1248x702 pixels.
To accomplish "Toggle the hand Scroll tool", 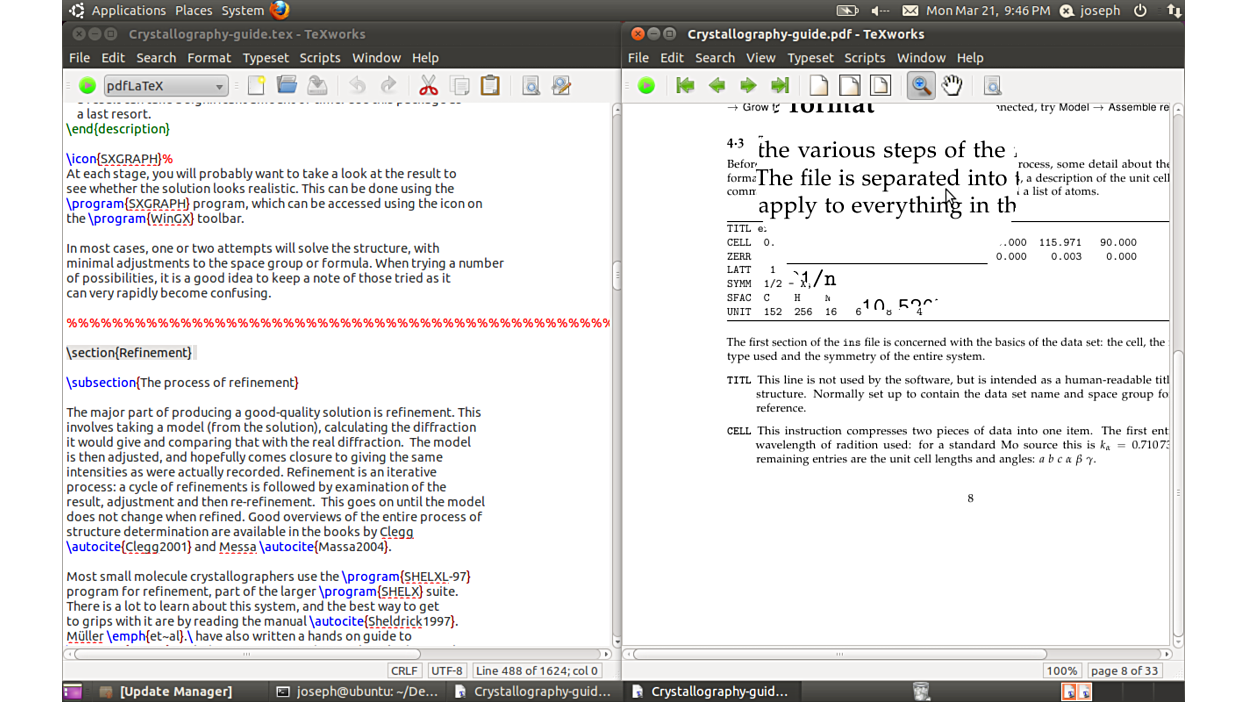I will pyautogui.click(x=952, y=86).
